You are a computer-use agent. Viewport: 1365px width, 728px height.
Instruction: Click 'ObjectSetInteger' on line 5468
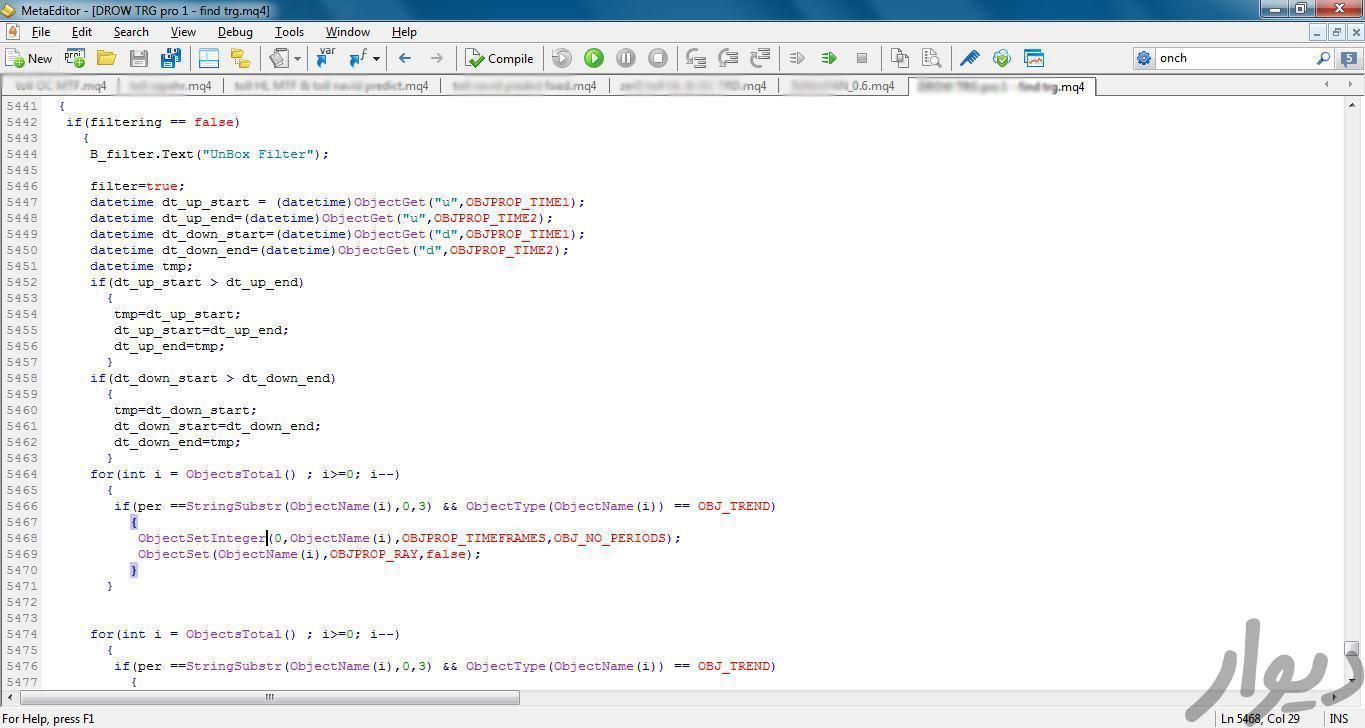tap(202, 538)
